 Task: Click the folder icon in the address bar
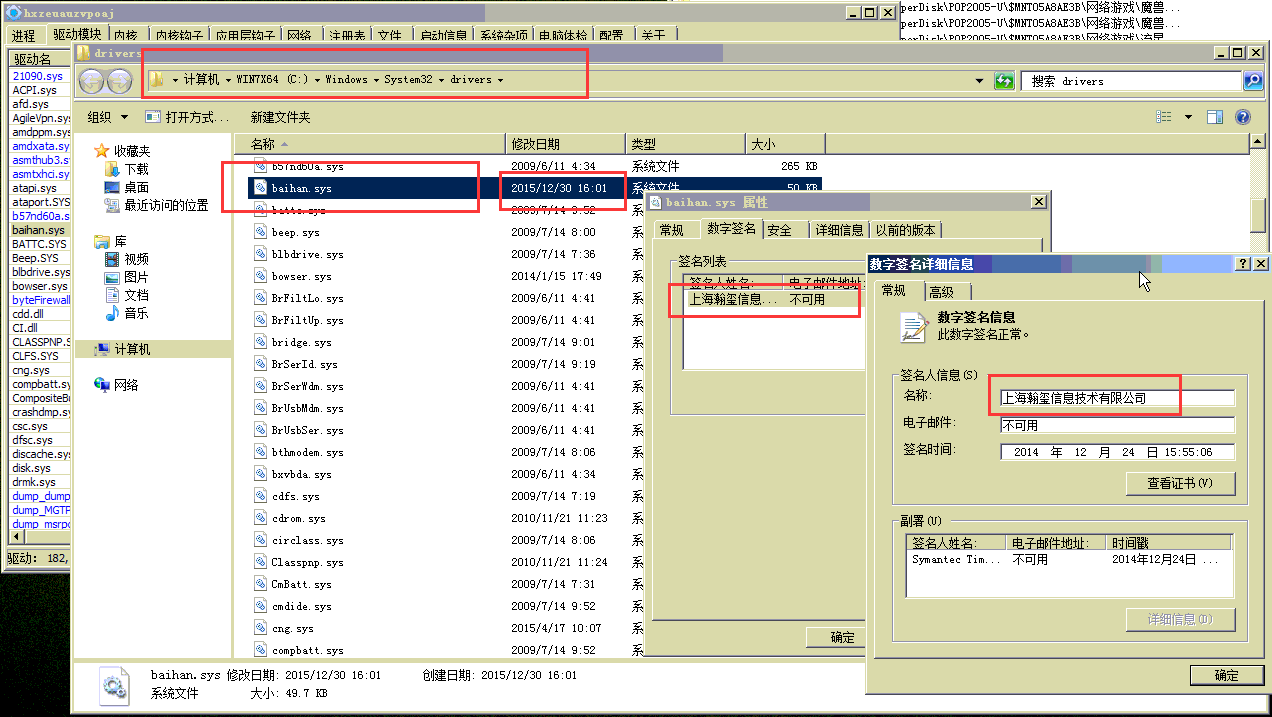coord(157,80)
